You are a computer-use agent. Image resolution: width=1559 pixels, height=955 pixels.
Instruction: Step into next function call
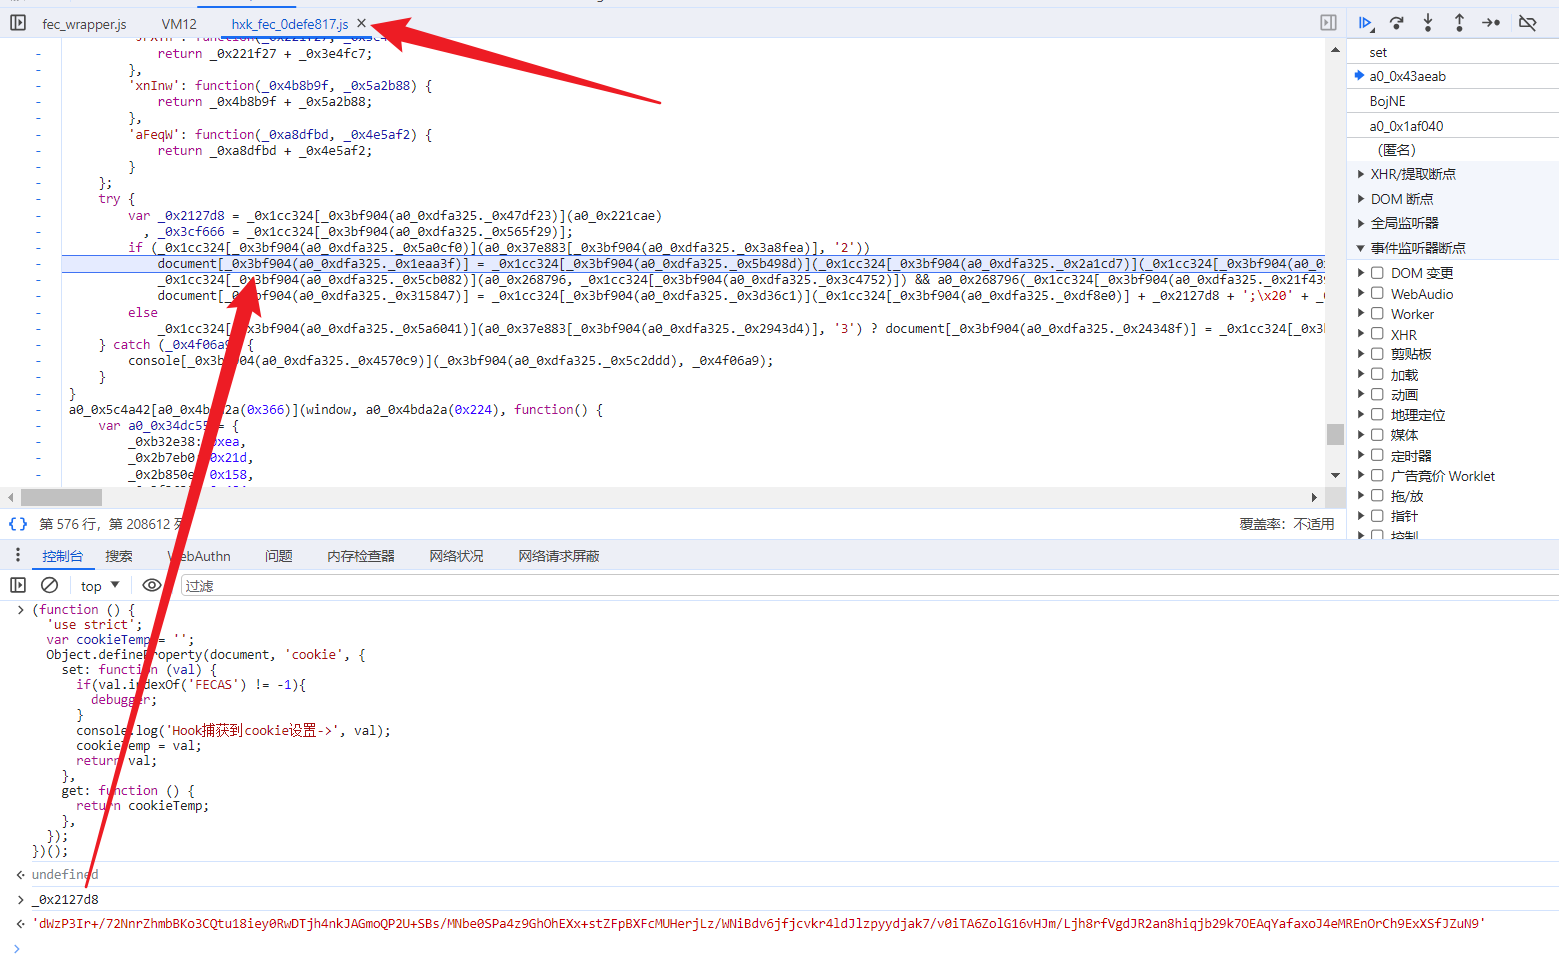pyautogui.click(x=1428, y=22)
